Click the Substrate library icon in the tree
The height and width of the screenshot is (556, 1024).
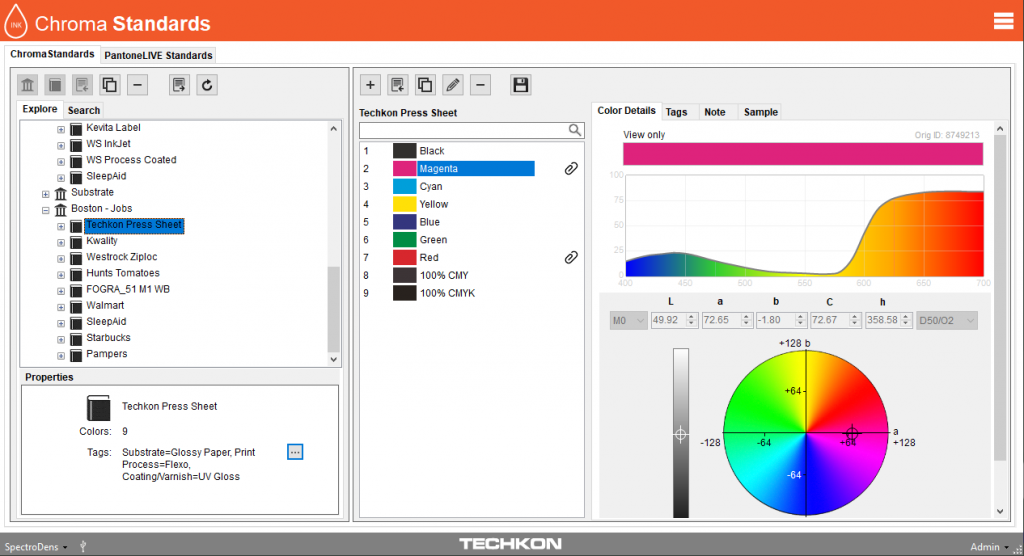click(x=61, y=193)
